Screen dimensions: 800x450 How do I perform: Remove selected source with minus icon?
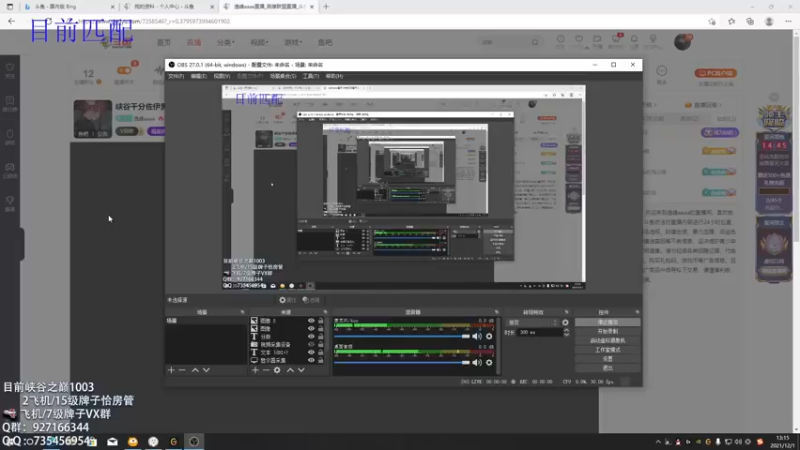(x=266, y=370)
